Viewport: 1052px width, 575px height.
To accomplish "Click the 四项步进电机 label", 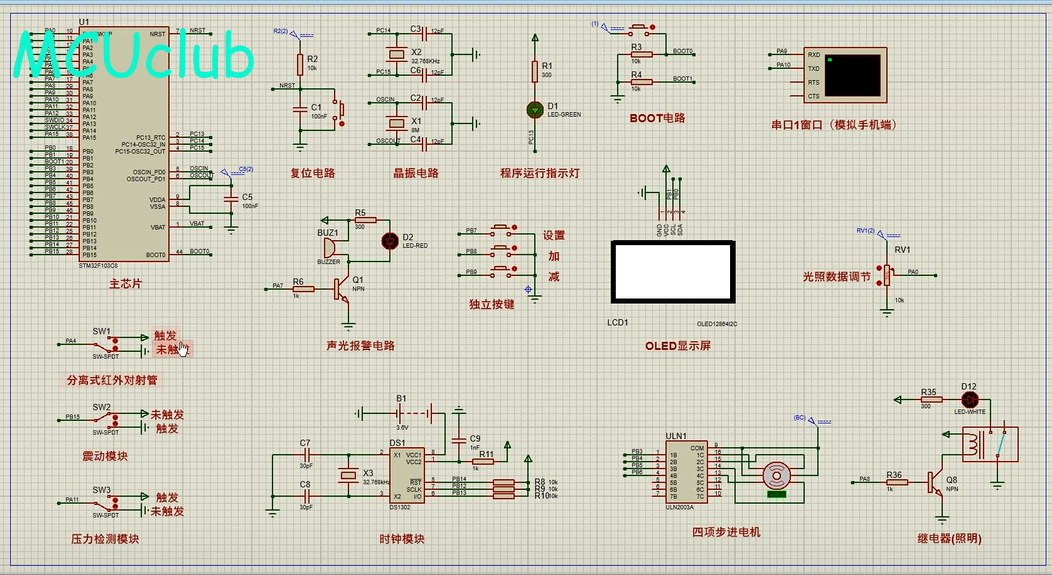I will pos(727,532).
